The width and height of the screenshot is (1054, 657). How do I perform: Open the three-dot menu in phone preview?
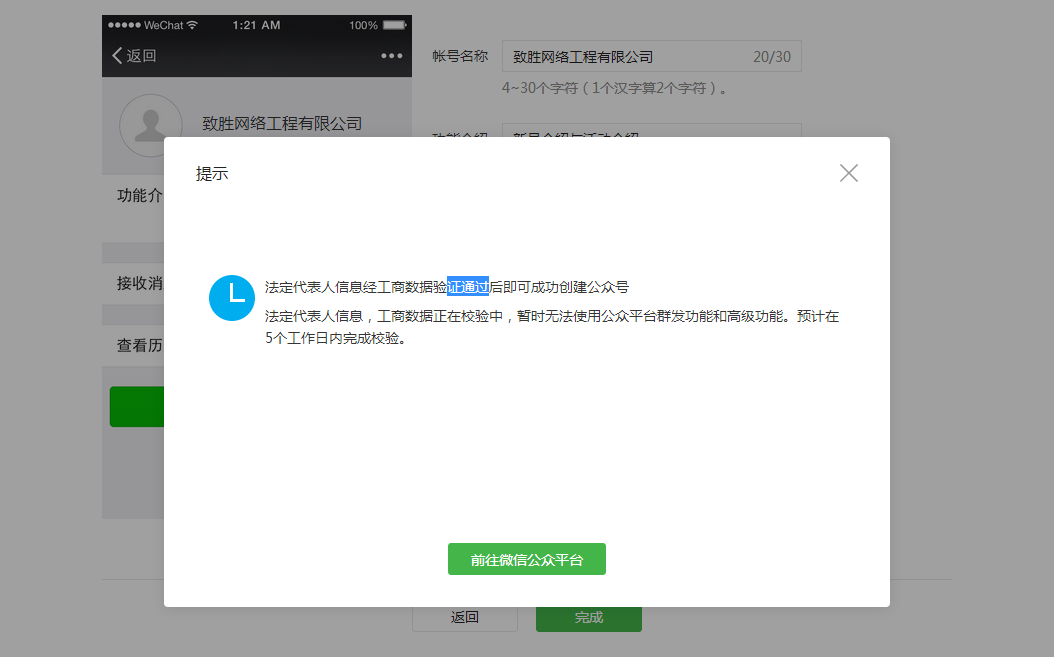[391, 56]
